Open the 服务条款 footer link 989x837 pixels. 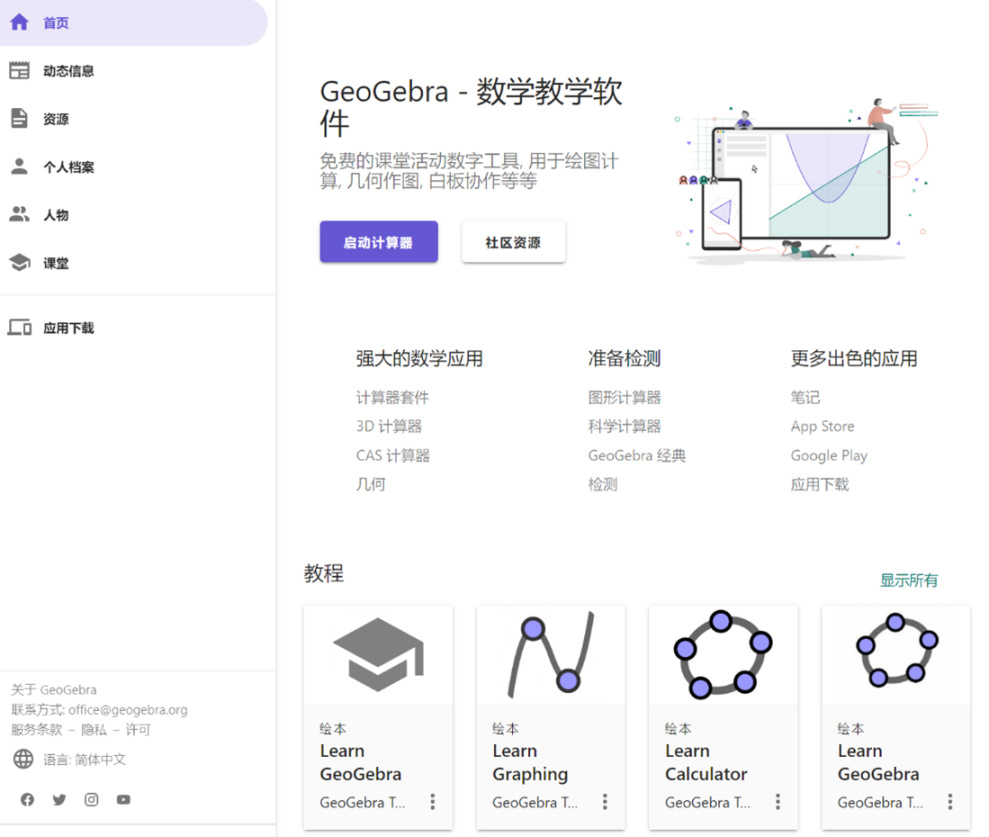pos(37,730)
